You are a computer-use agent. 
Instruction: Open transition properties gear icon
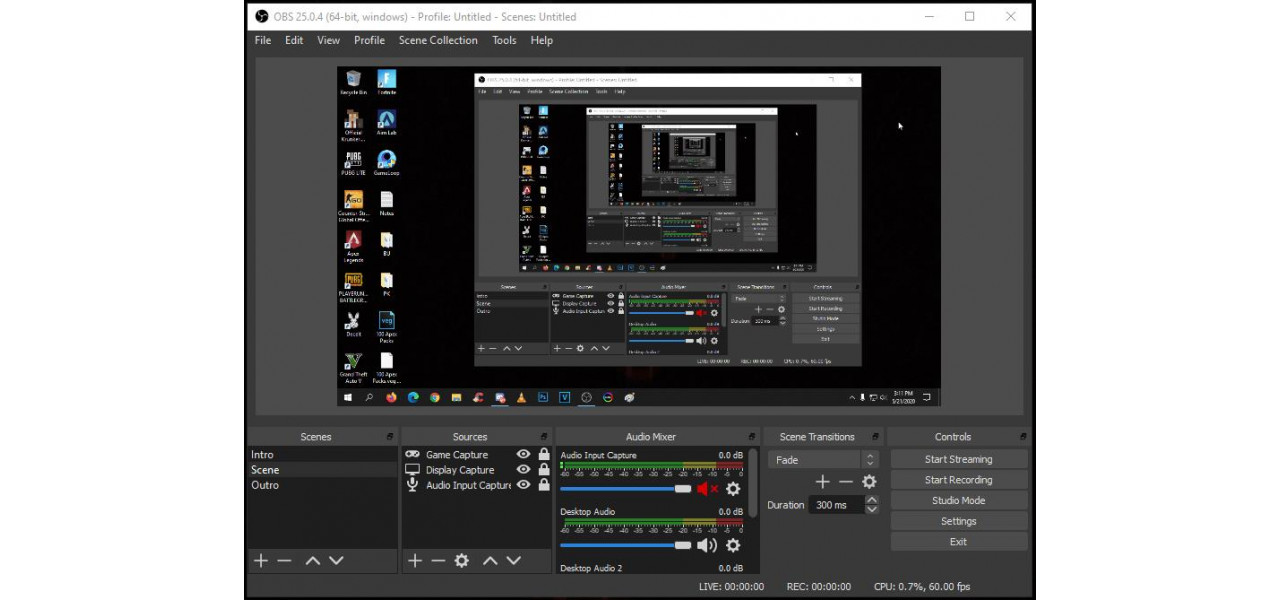pyautogui.click(x=869, y=482)
